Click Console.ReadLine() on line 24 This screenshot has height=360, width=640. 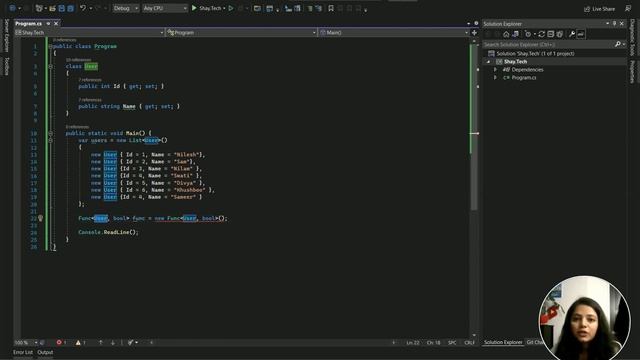108,232
